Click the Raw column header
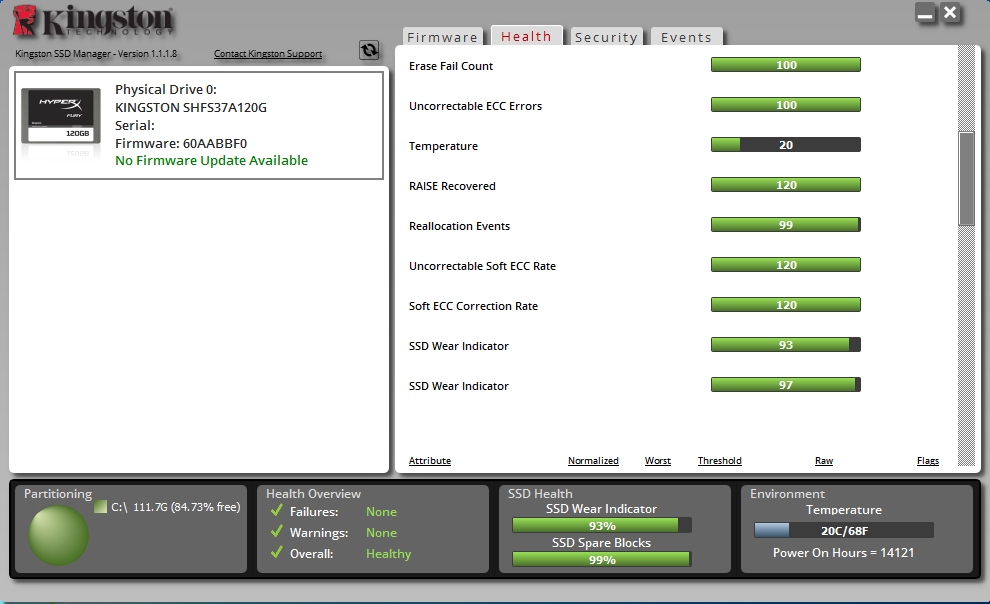Screen dimensions: 990x604 click(x=824, y=461)
